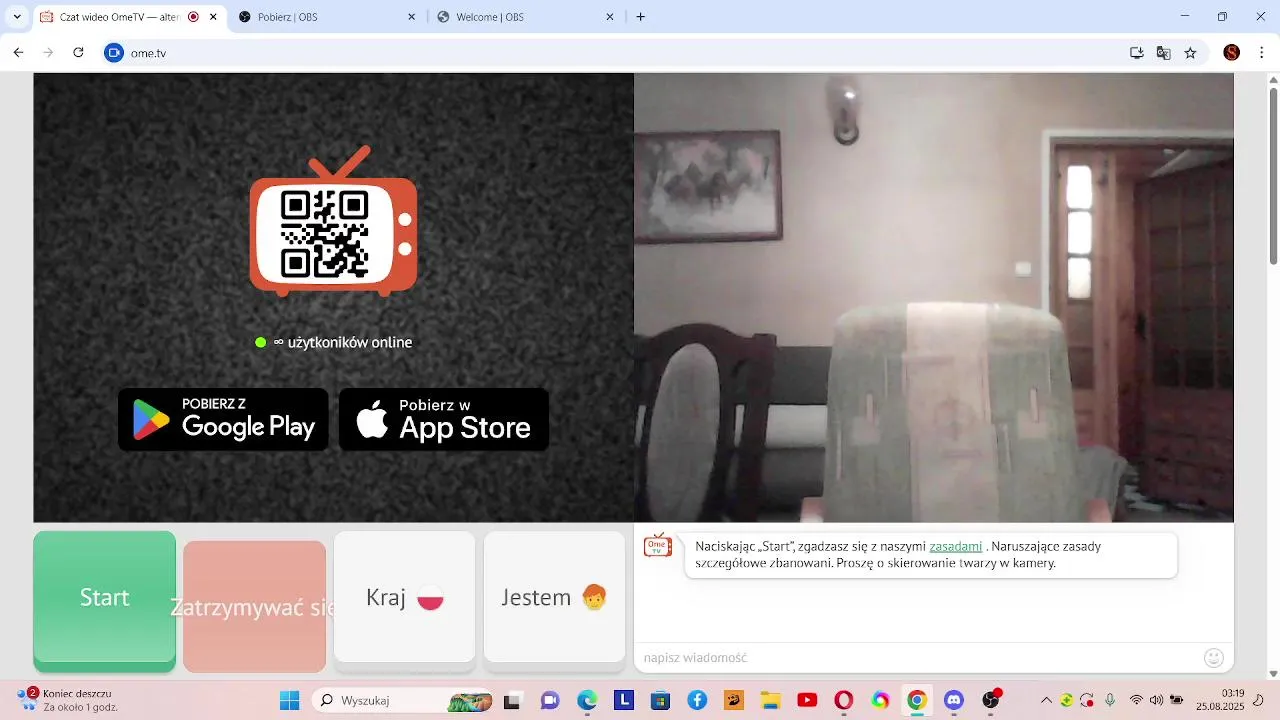Screen dimensions: 1280x720
Task: Open the Microsoft Store taskbar icon
Action: [x=660, y=701]
